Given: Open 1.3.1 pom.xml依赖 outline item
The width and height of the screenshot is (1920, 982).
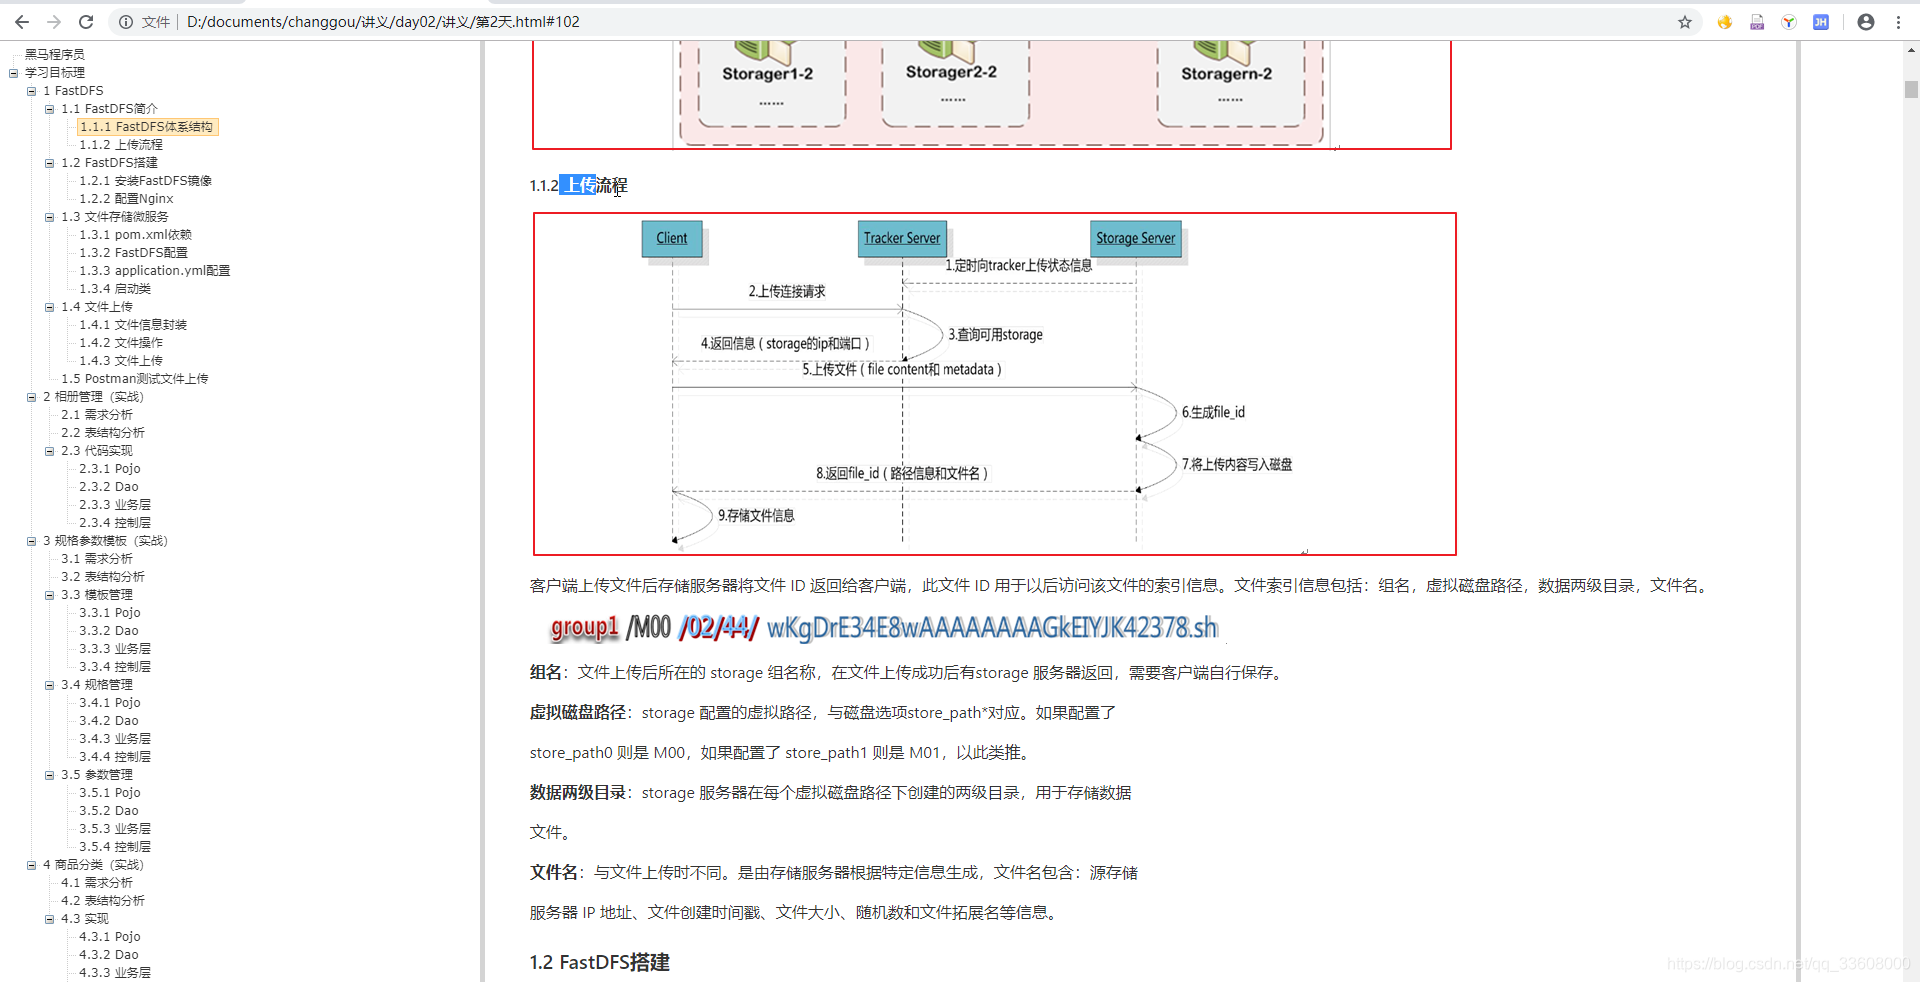Looking at the screenshot, I should (136, 235).
